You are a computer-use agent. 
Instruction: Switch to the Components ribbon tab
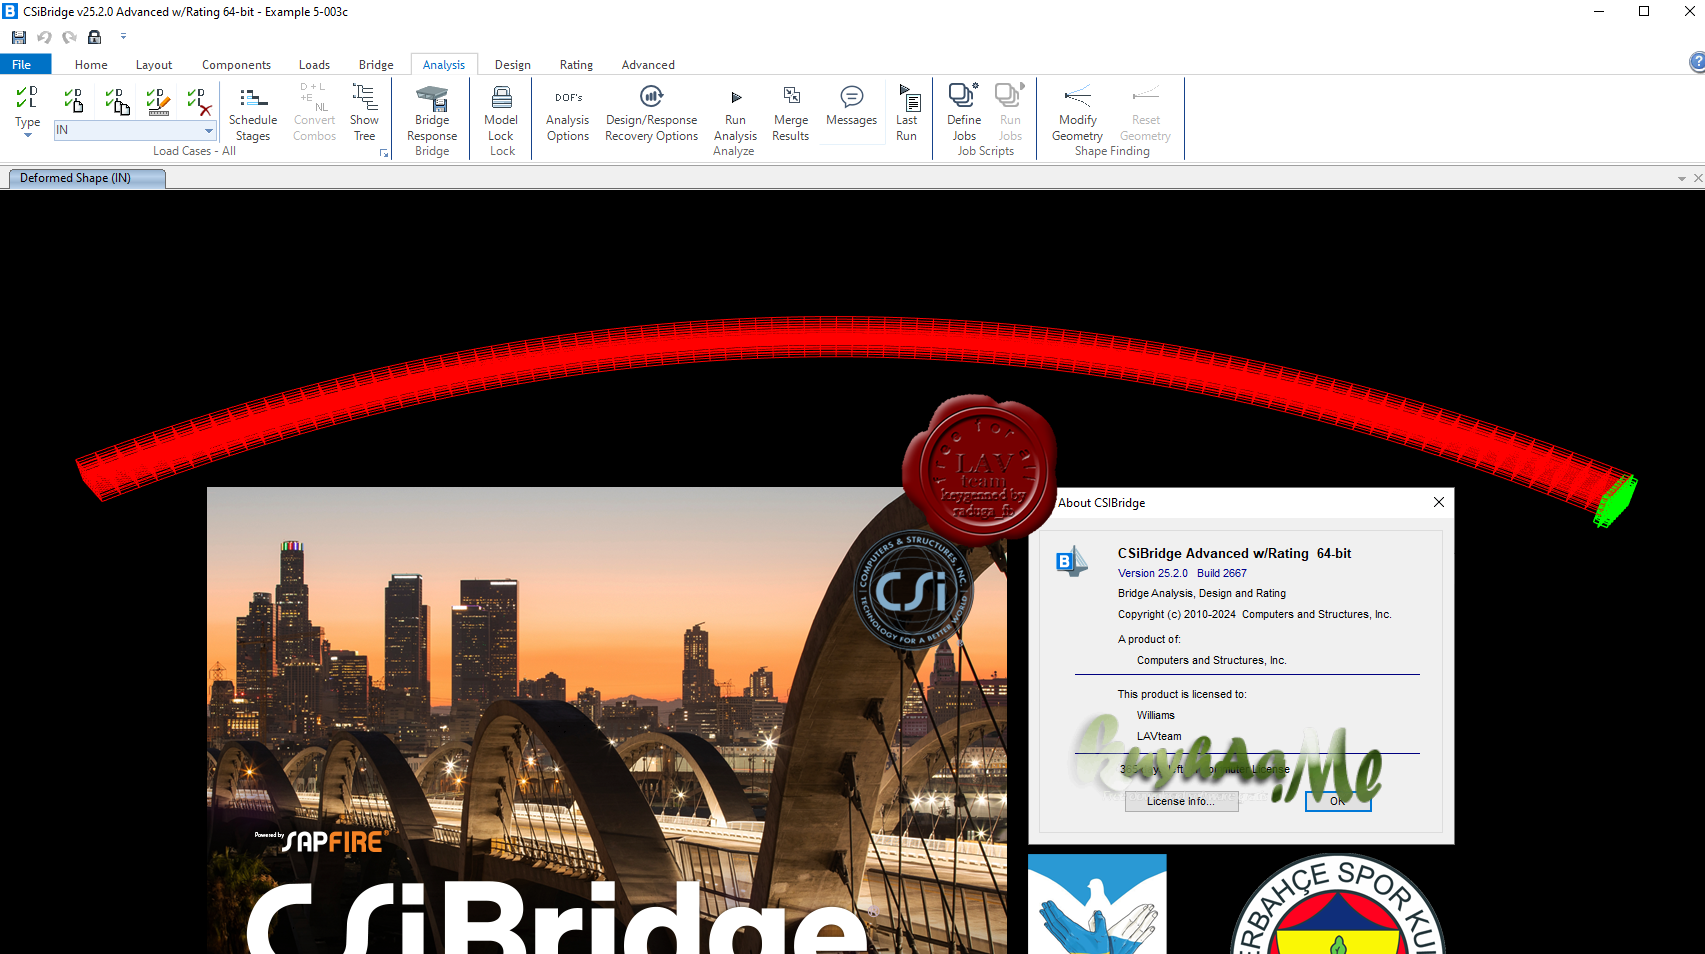[236, 64]
